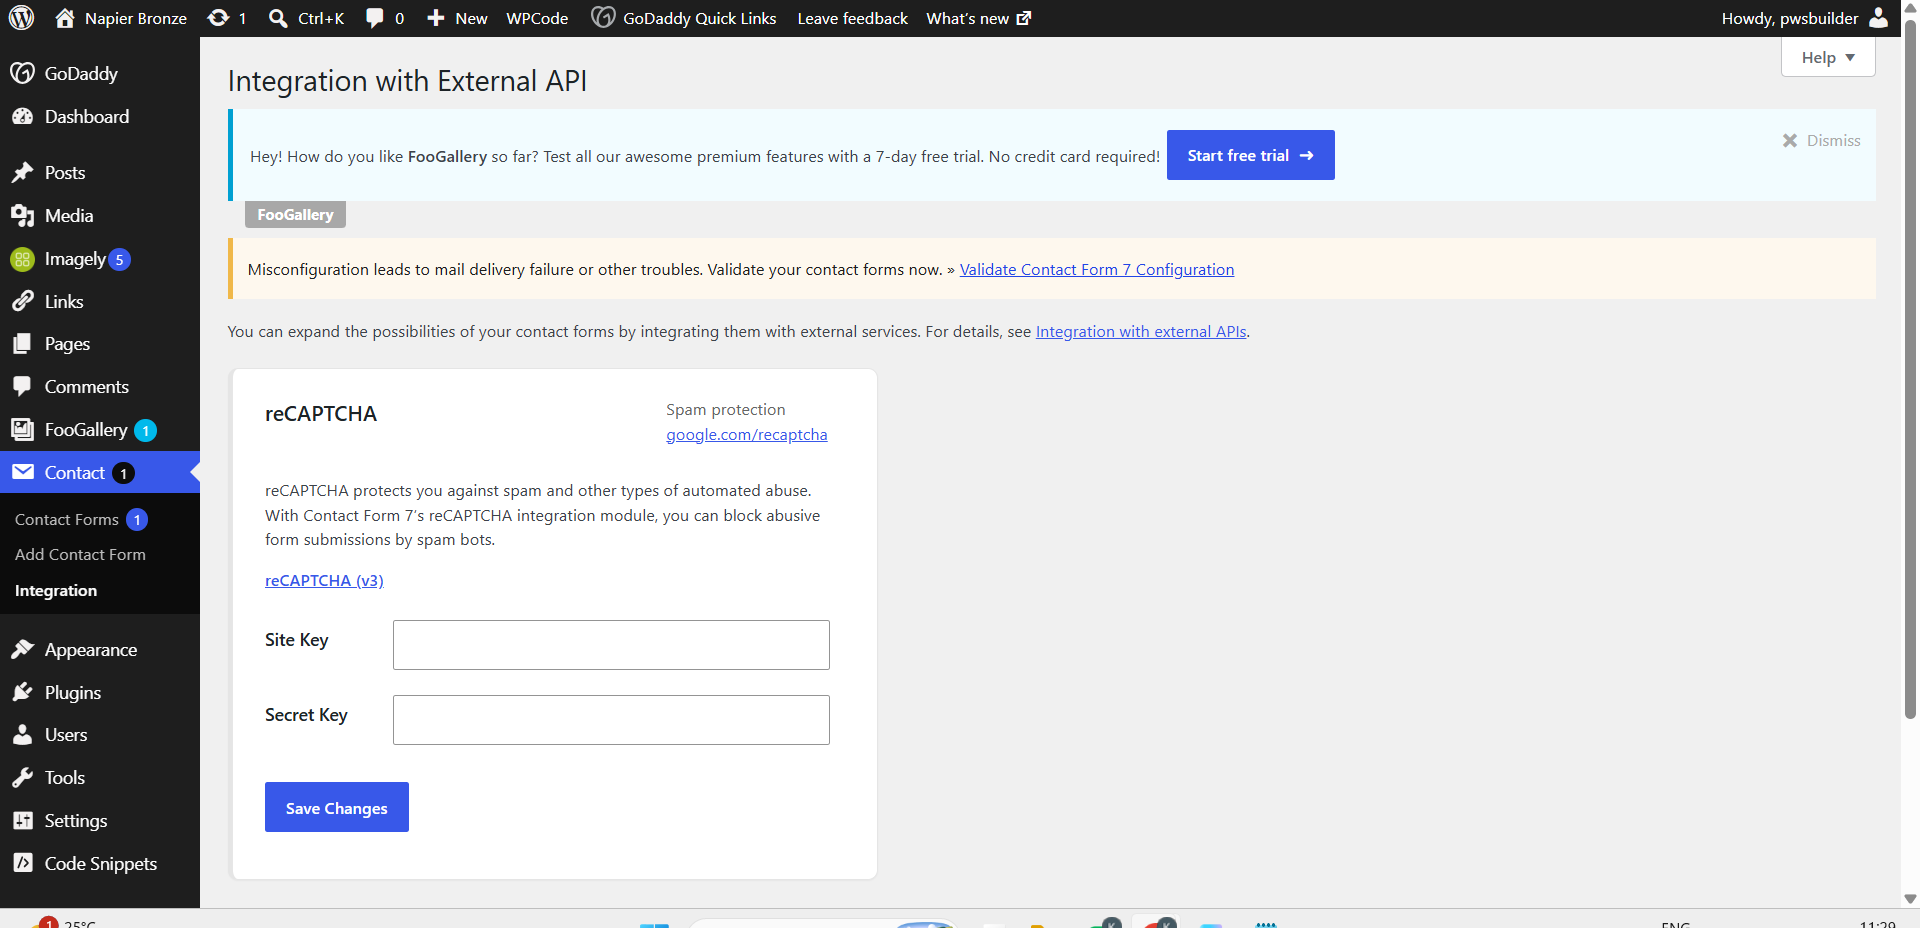The height and width of the screenshot is (928, 1920).
Task: Save Changes for reCAPTCHA keys
Action: (337, 807)
